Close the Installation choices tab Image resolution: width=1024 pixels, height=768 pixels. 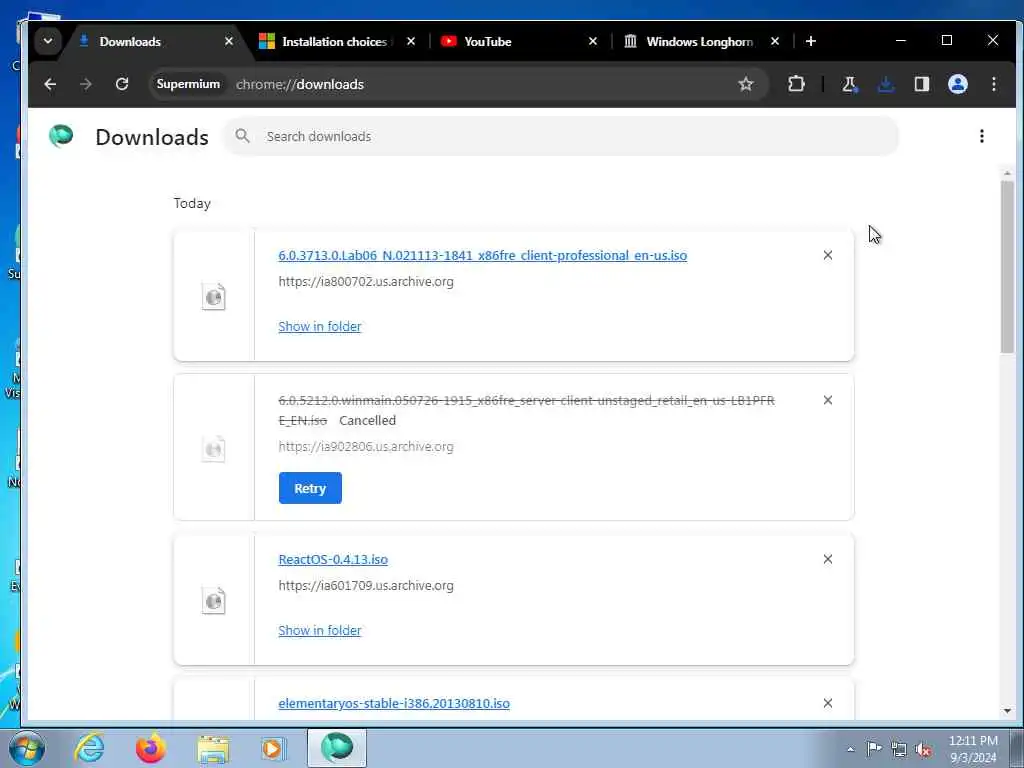pos(411,41)
